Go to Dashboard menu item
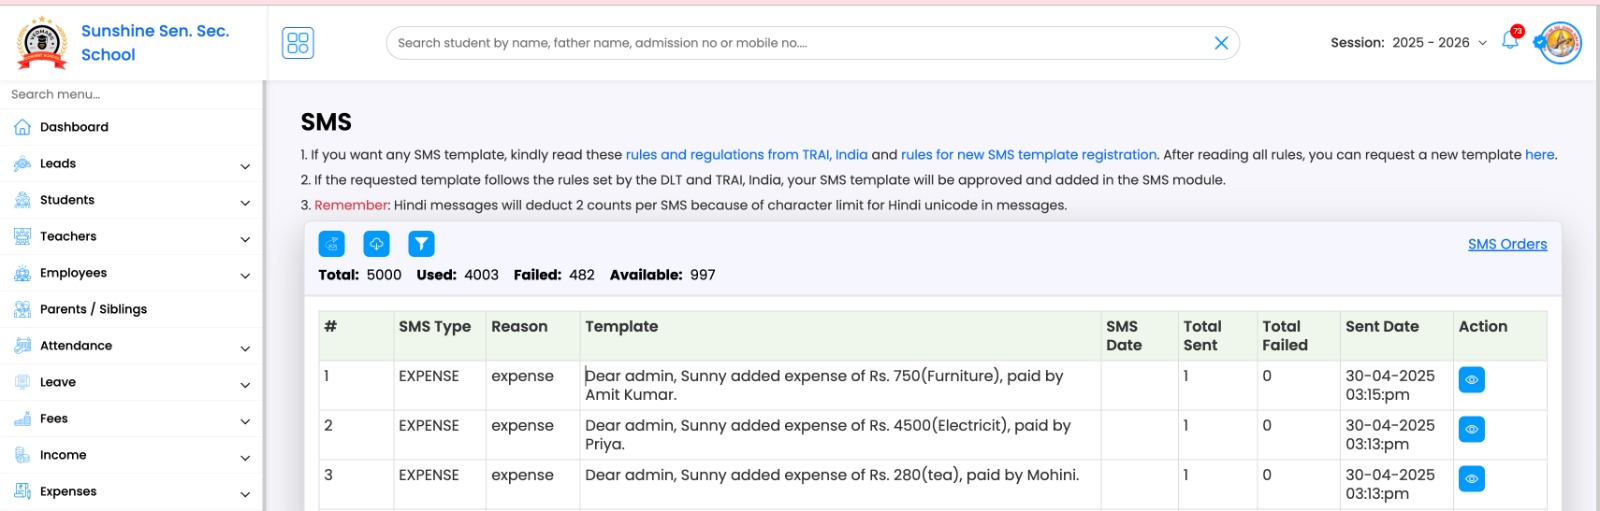1600x511 pixels. (131, 127)
